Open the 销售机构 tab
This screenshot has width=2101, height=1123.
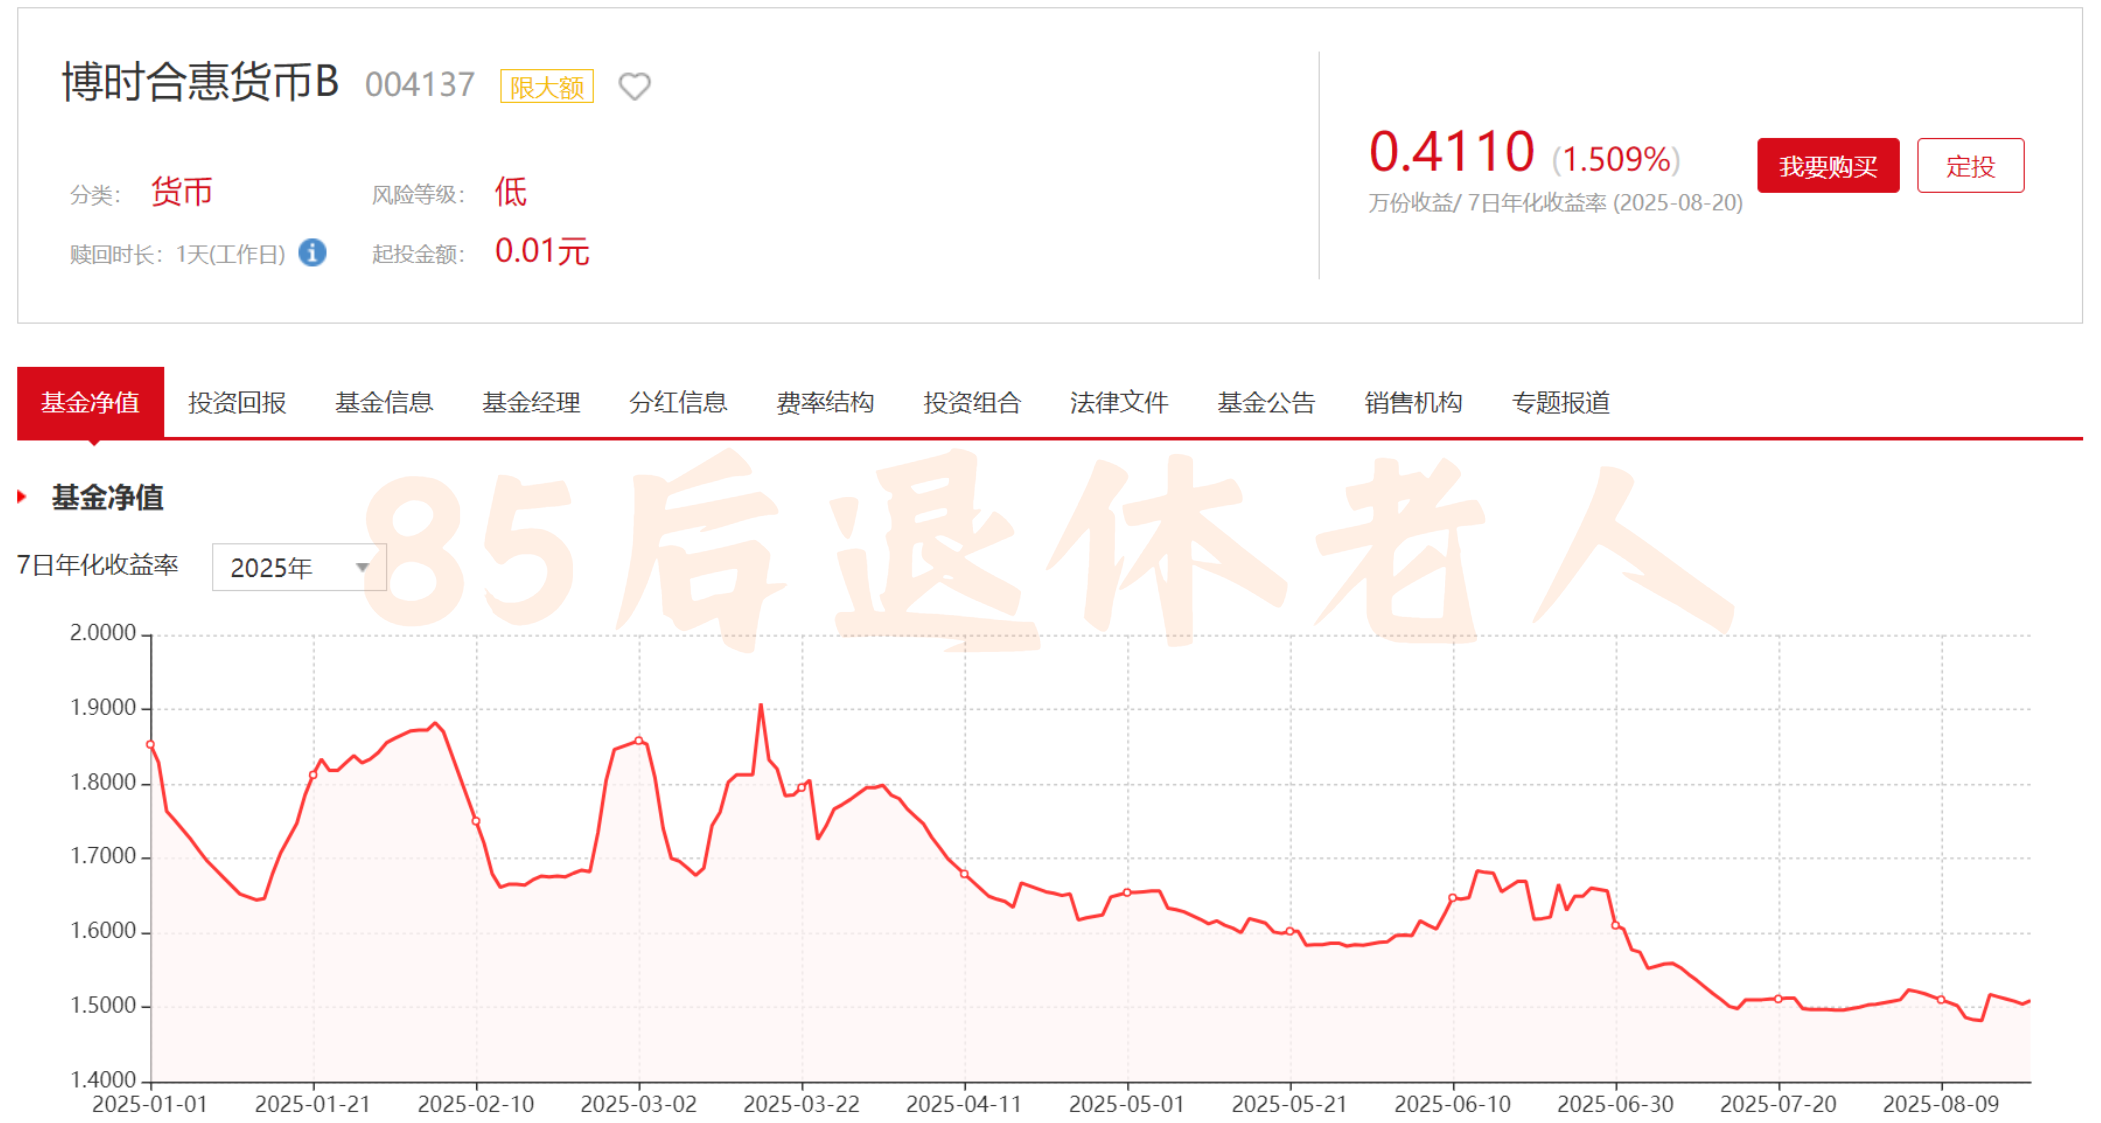1413,403
